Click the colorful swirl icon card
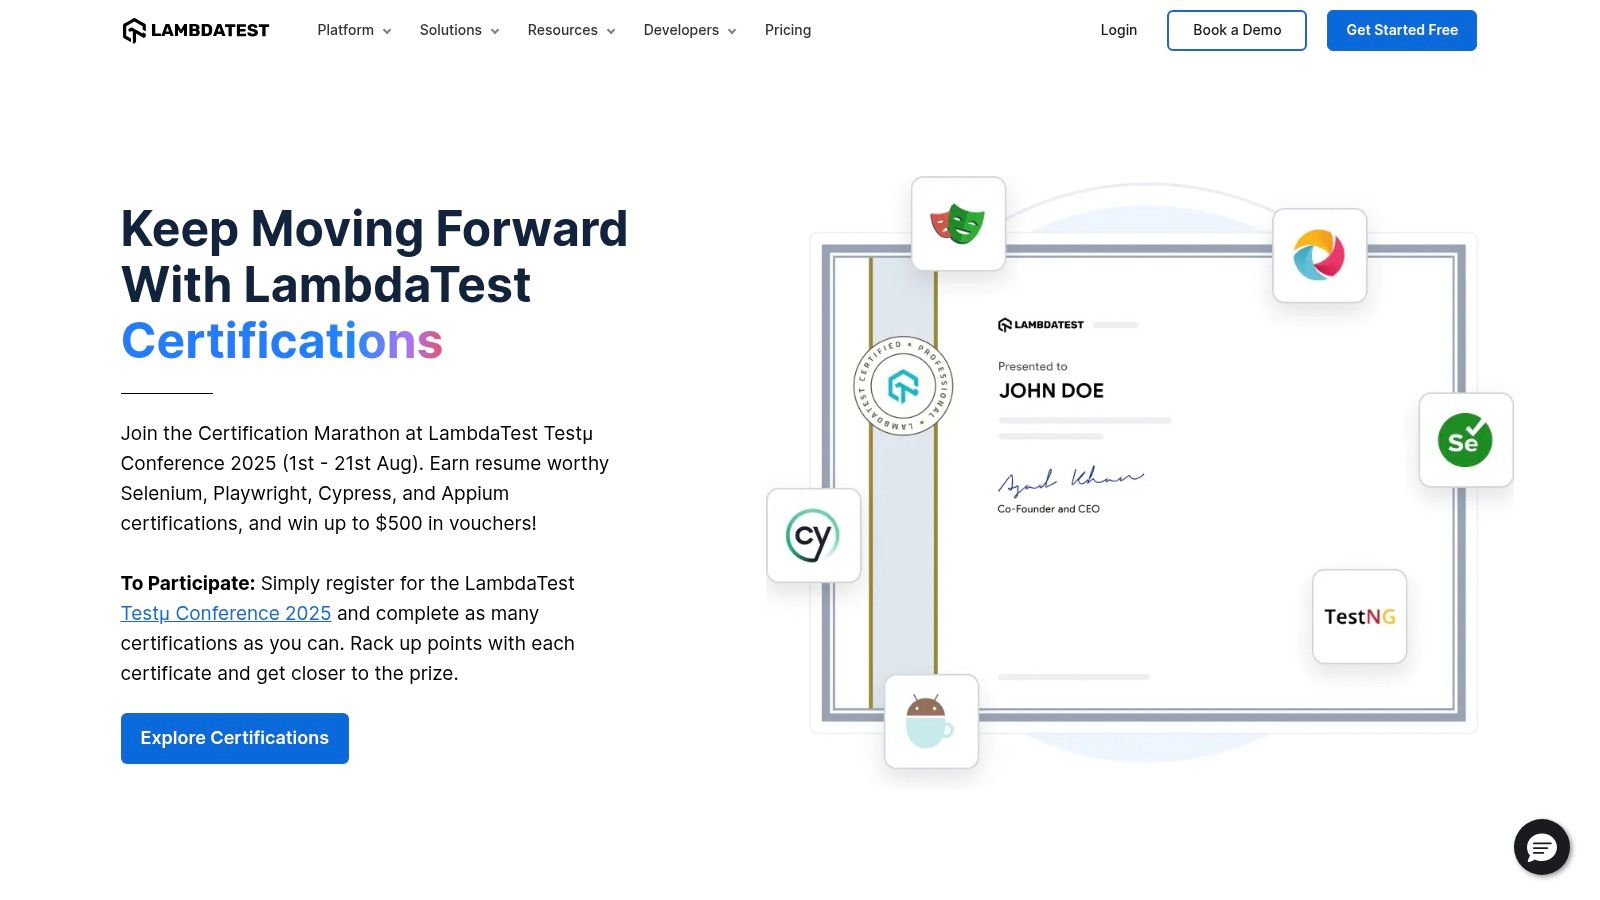The image size is (1600, 900). click(1319, 255)
